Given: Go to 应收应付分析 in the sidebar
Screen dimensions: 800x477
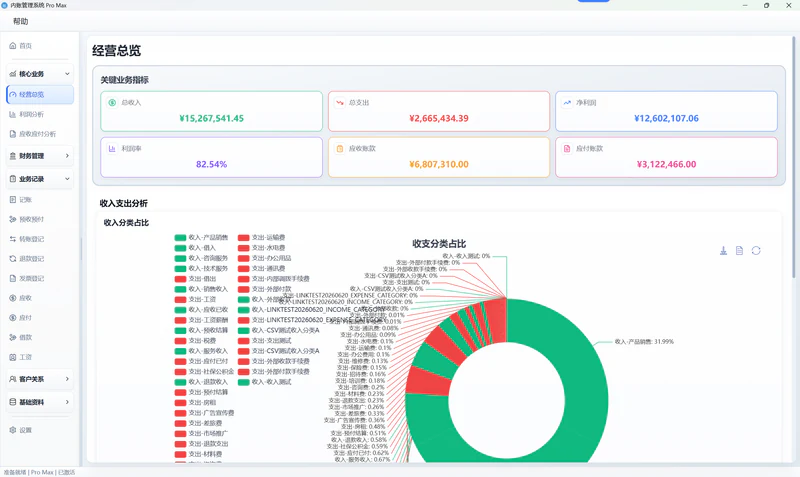Looking at the screenshot, I should point(40,134).
